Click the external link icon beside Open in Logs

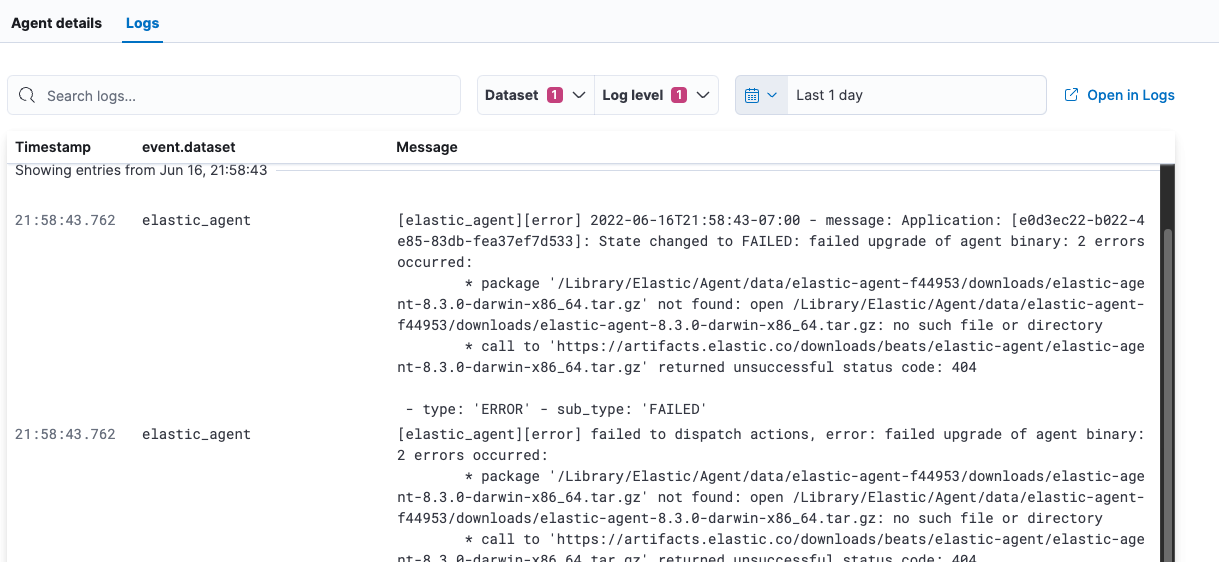point(1071,95)
